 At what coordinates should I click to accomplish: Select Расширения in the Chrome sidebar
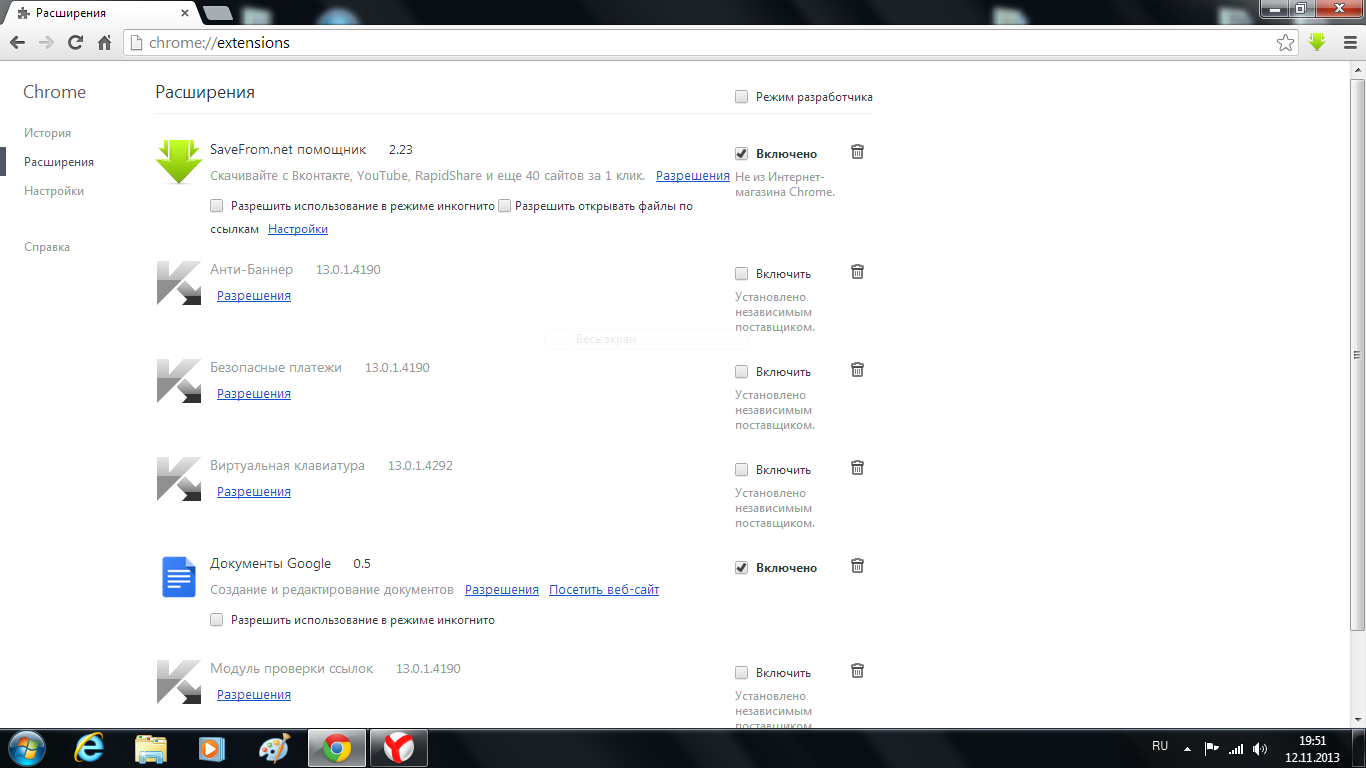(59, 162)
